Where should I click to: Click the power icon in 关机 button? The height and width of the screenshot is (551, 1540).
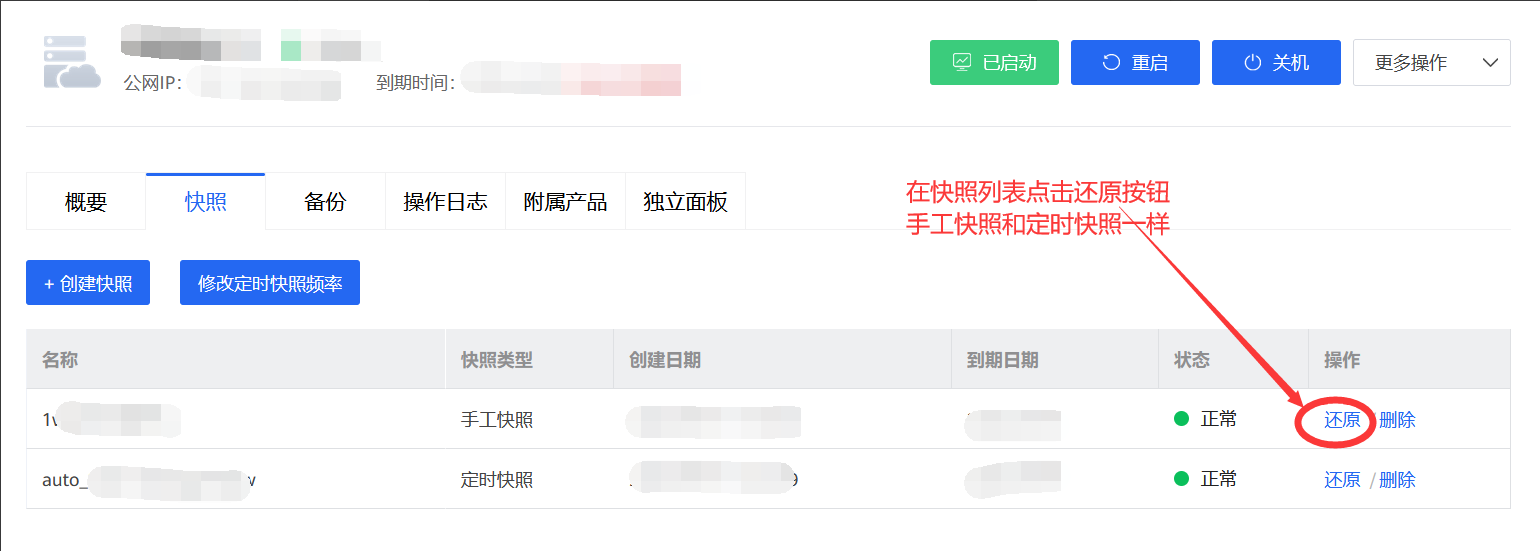click(x=1252, y=62)
